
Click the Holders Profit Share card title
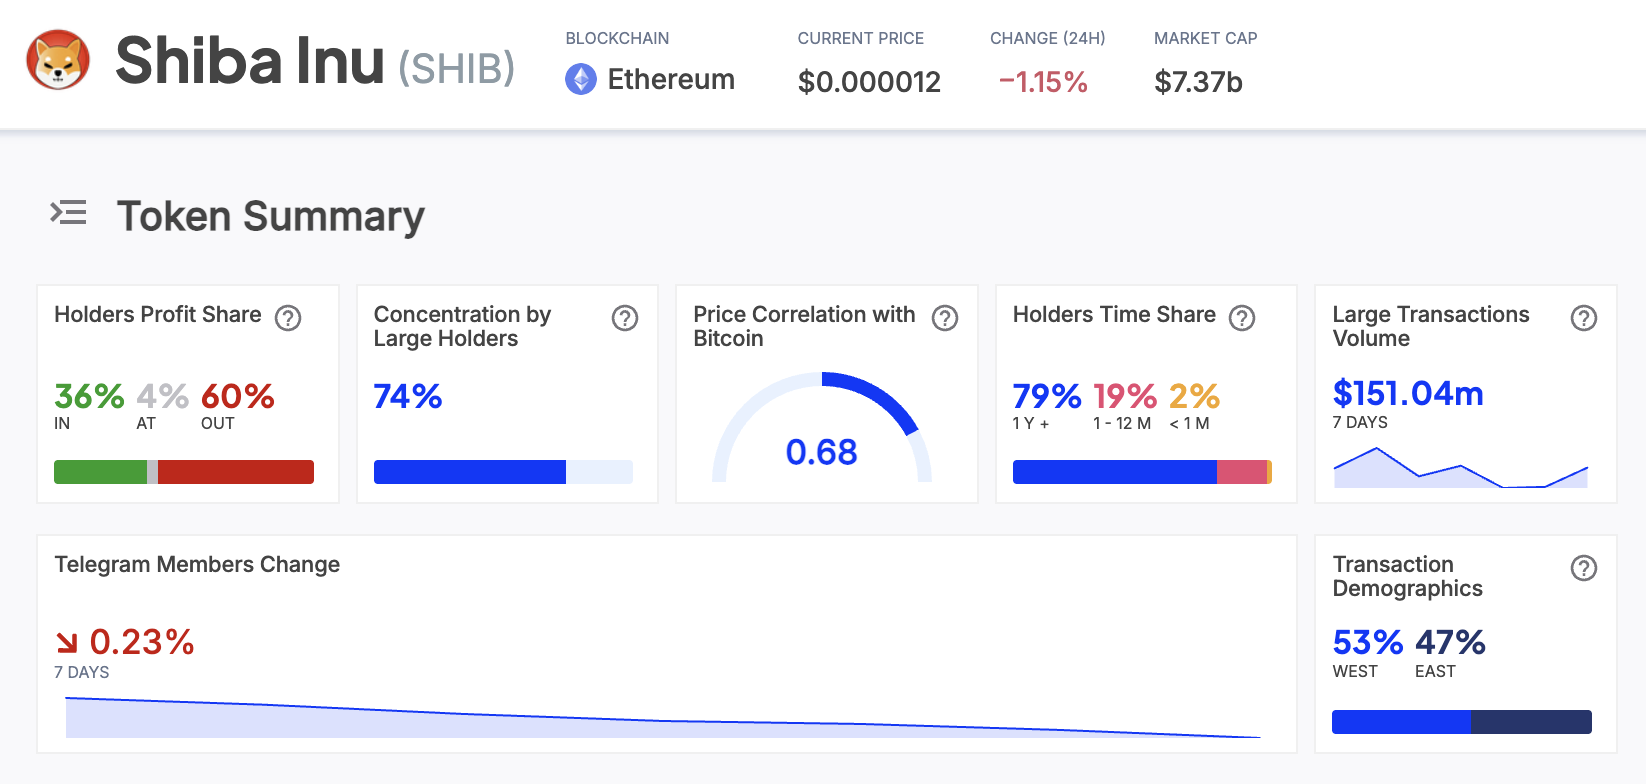tap(158, 315)
